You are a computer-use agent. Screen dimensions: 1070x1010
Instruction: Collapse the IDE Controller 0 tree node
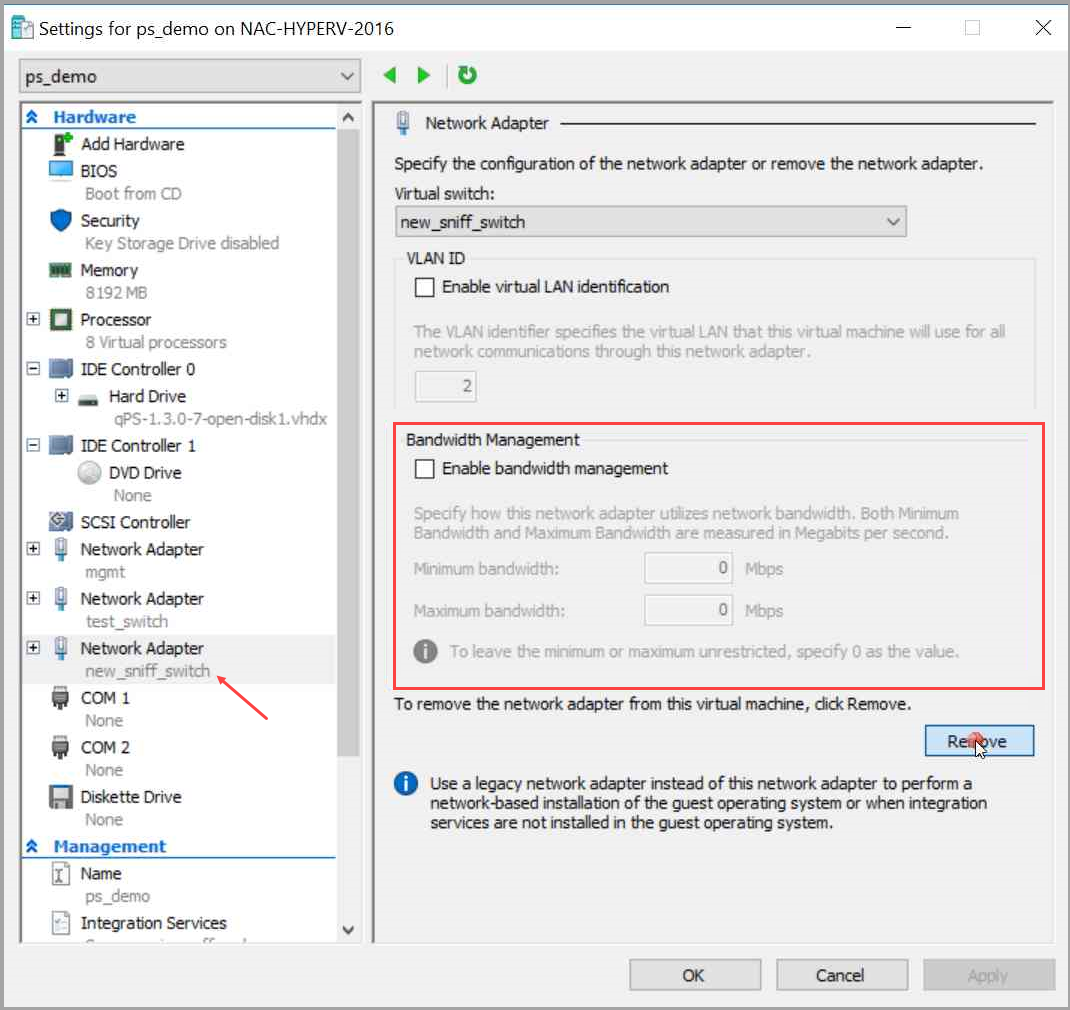32,369
